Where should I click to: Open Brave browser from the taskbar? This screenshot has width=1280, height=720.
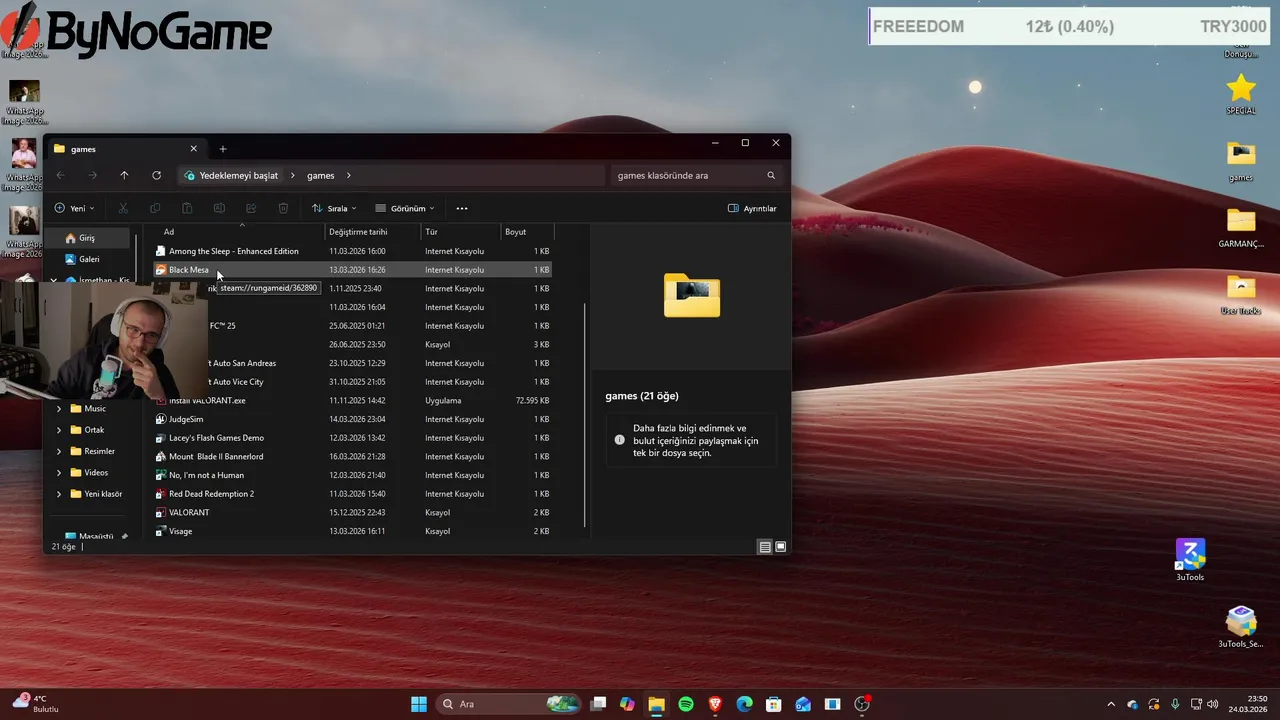pyautogui.click(x=715, y=704)
